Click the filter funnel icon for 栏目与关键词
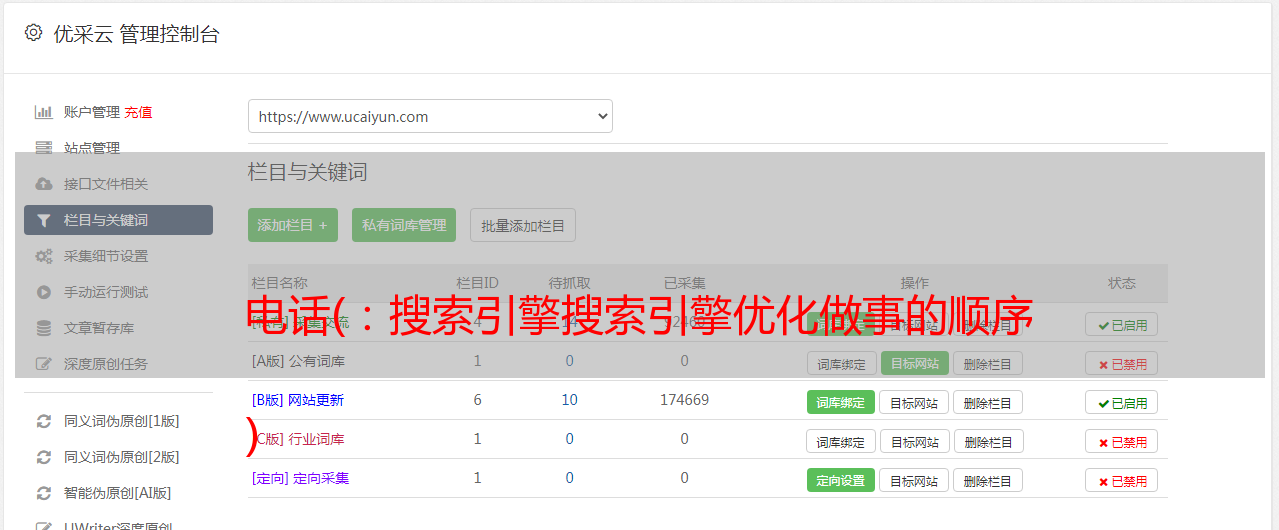The image size is (1279, 530). tap(43, 220)
